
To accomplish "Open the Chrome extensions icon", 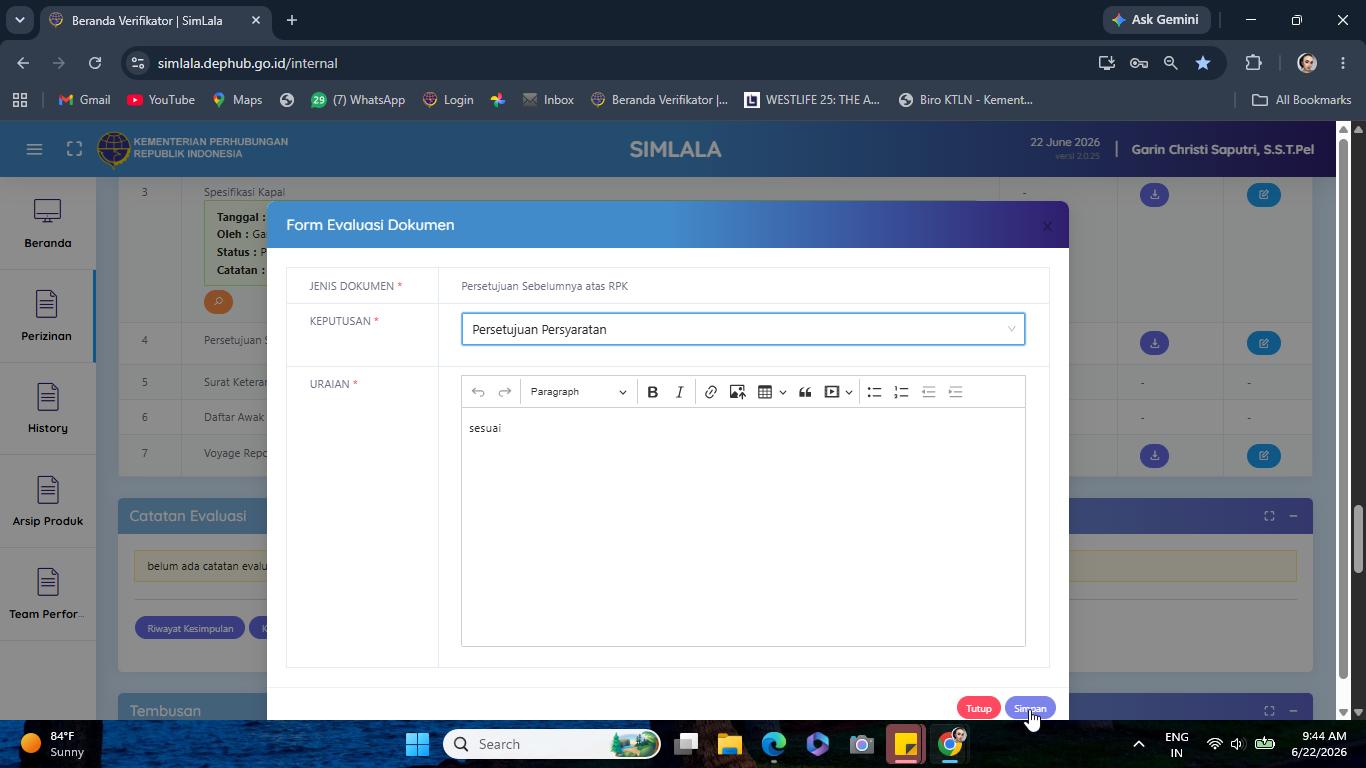I will (x=1253, y=63).
